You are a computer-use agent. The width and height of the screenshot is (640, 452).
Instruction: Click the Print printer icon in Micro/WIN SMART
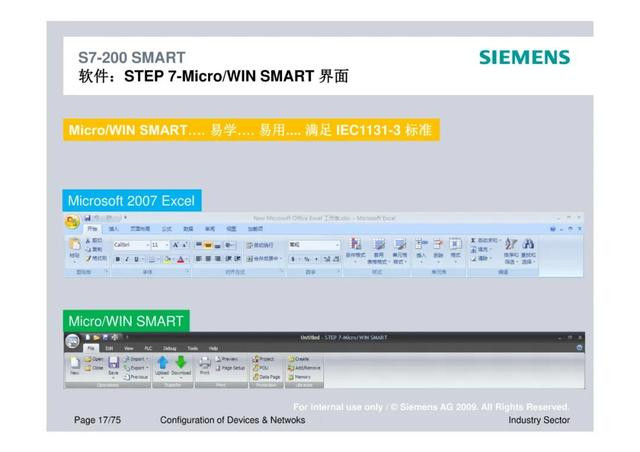tap(205, 362)
